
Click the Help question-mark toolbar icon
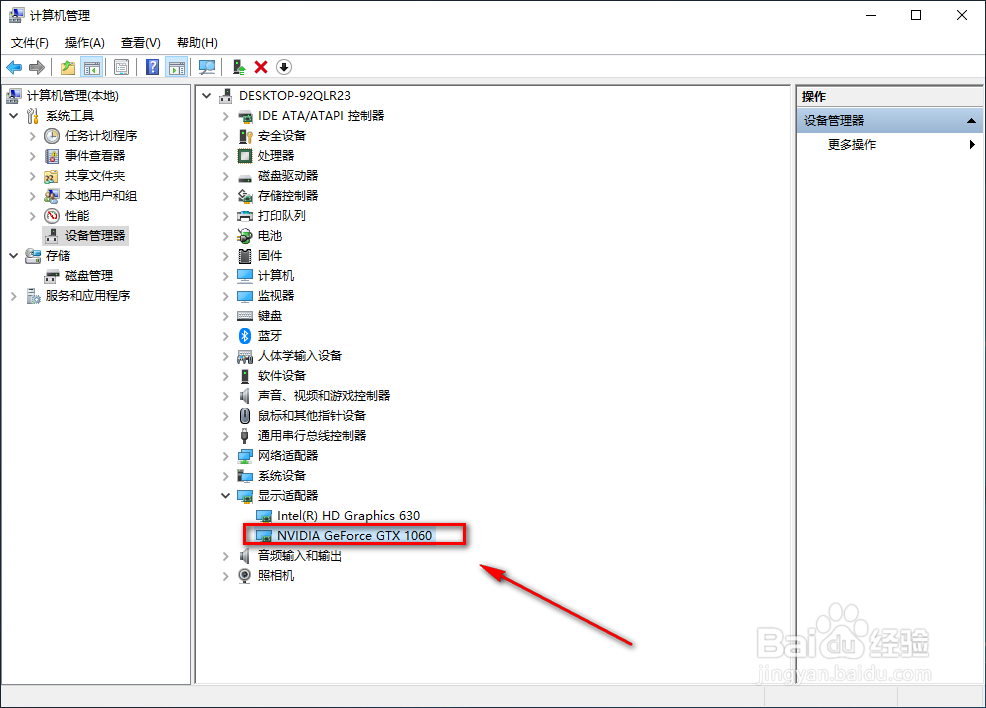pos(151,66)
